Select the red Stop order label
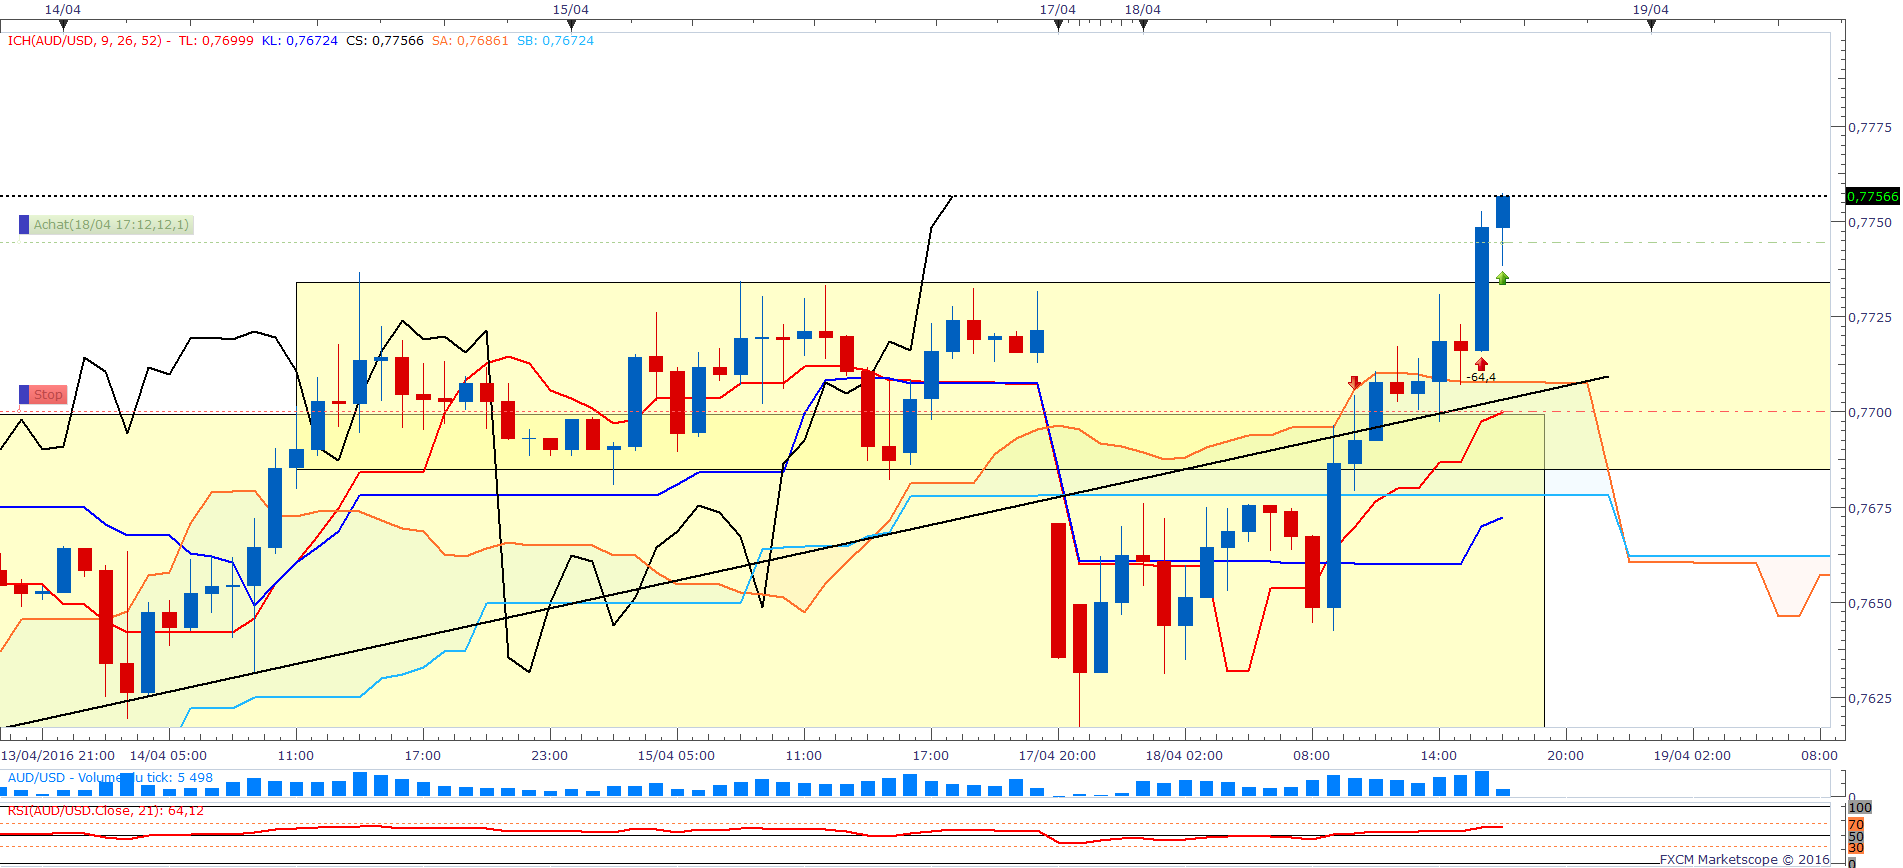The height and width of the screenshot is (868, 1903). pyautogui.click(x=48, y=395)
